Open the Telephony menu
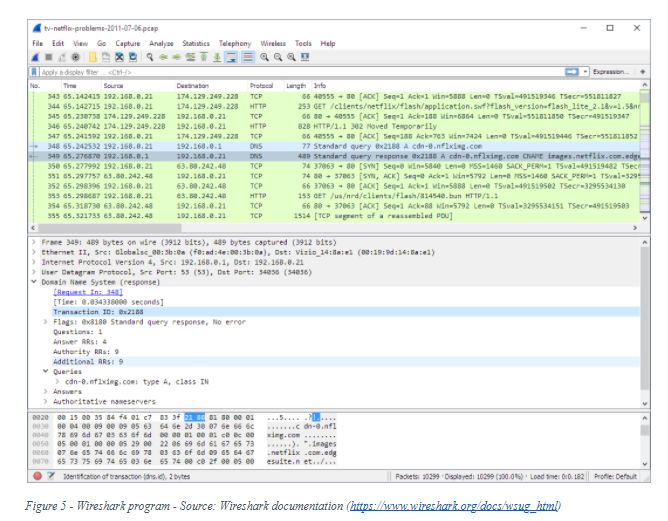 (x=235, y=43)
